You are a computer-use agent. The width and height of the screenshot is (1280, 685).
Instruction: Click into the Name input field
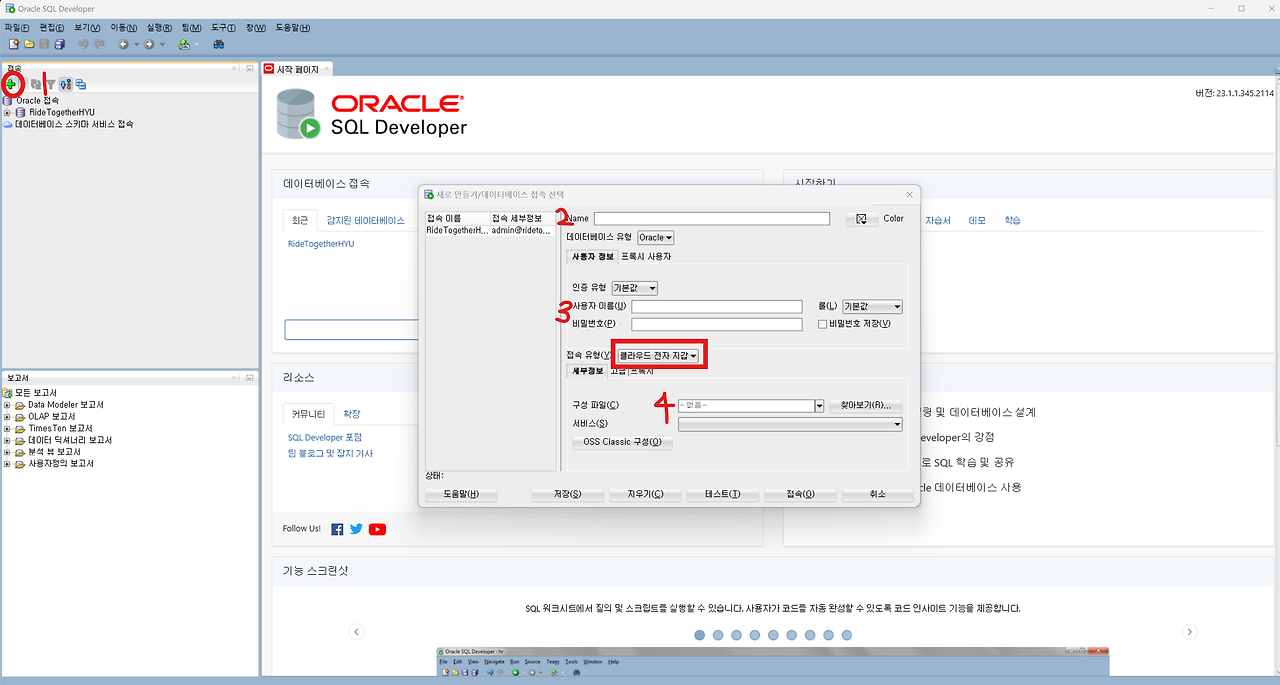pos(712,219)
